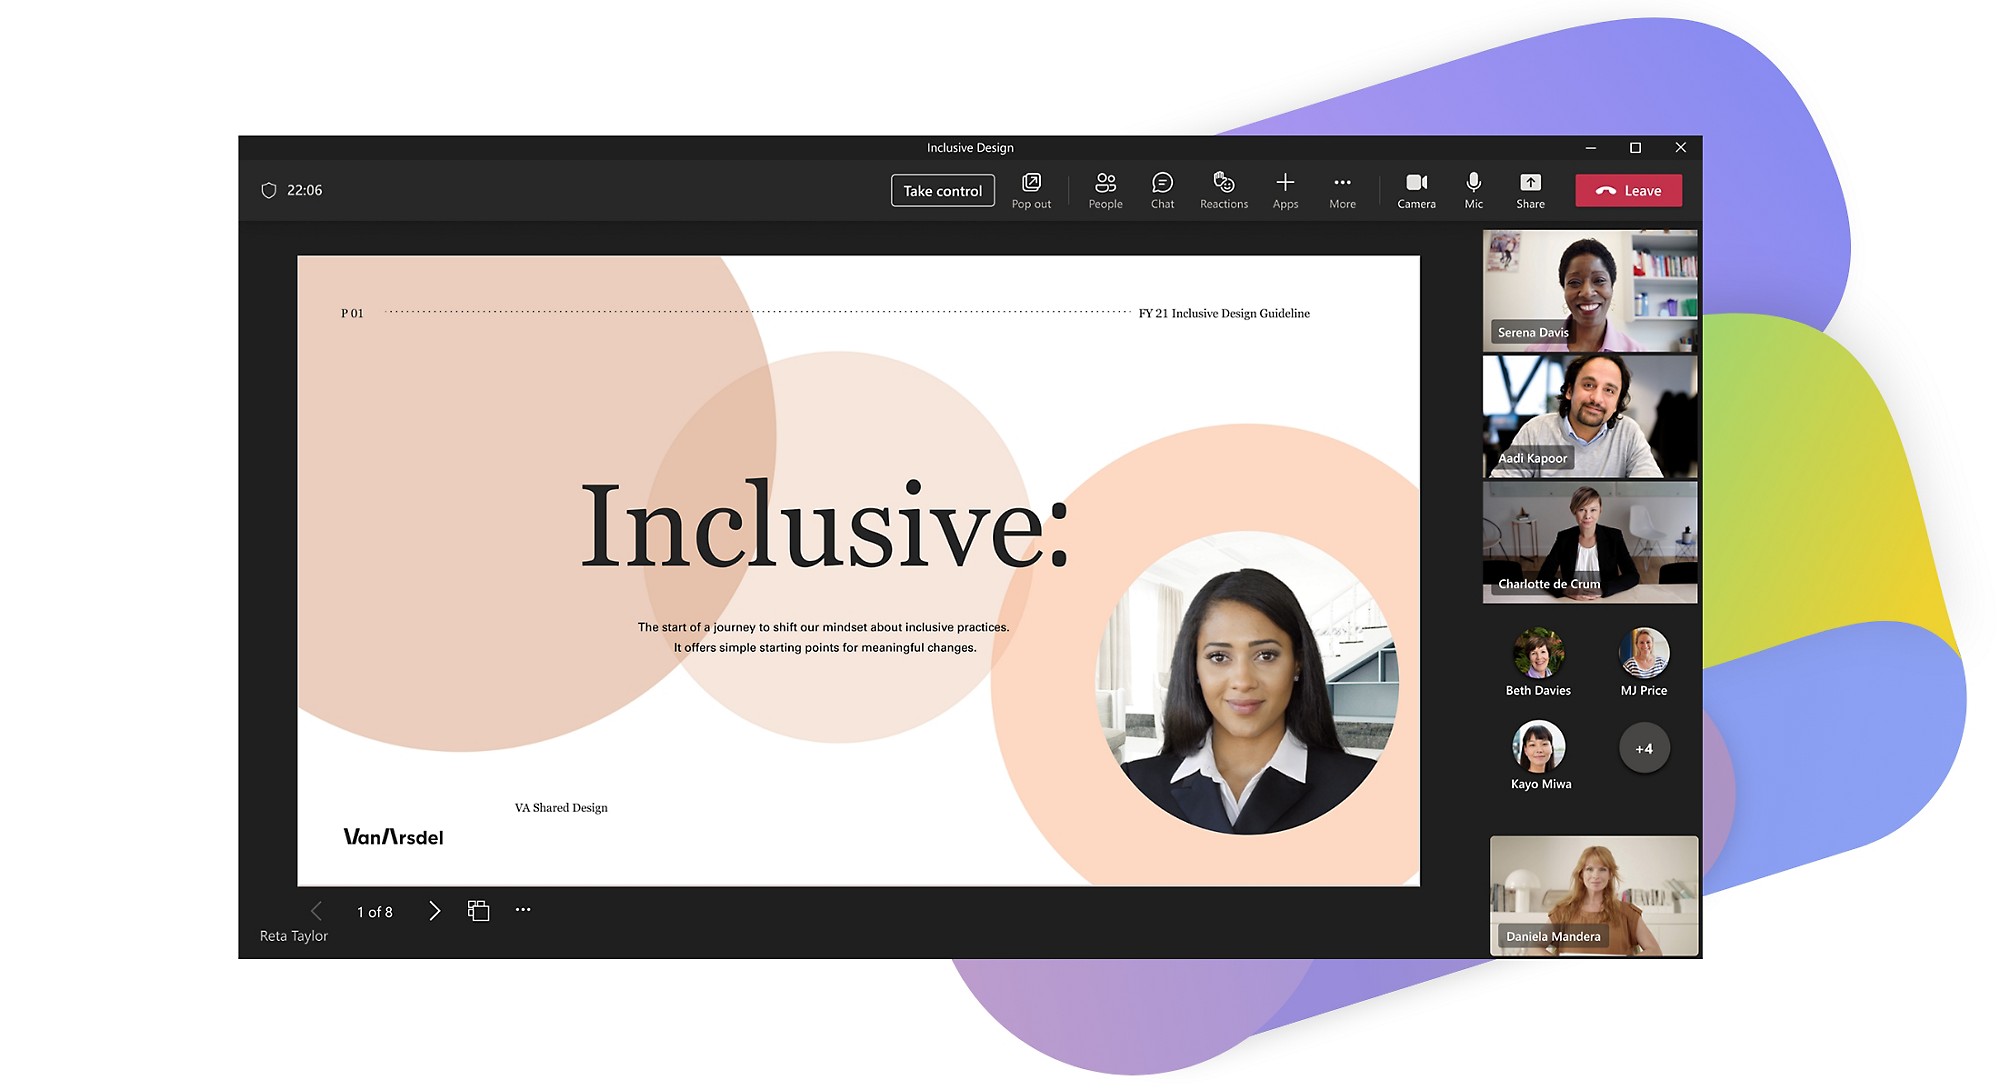This screenshot has height=1091, width=2000.
Task: Click the shield security icon beside the timer
Action: click(268, 190)
